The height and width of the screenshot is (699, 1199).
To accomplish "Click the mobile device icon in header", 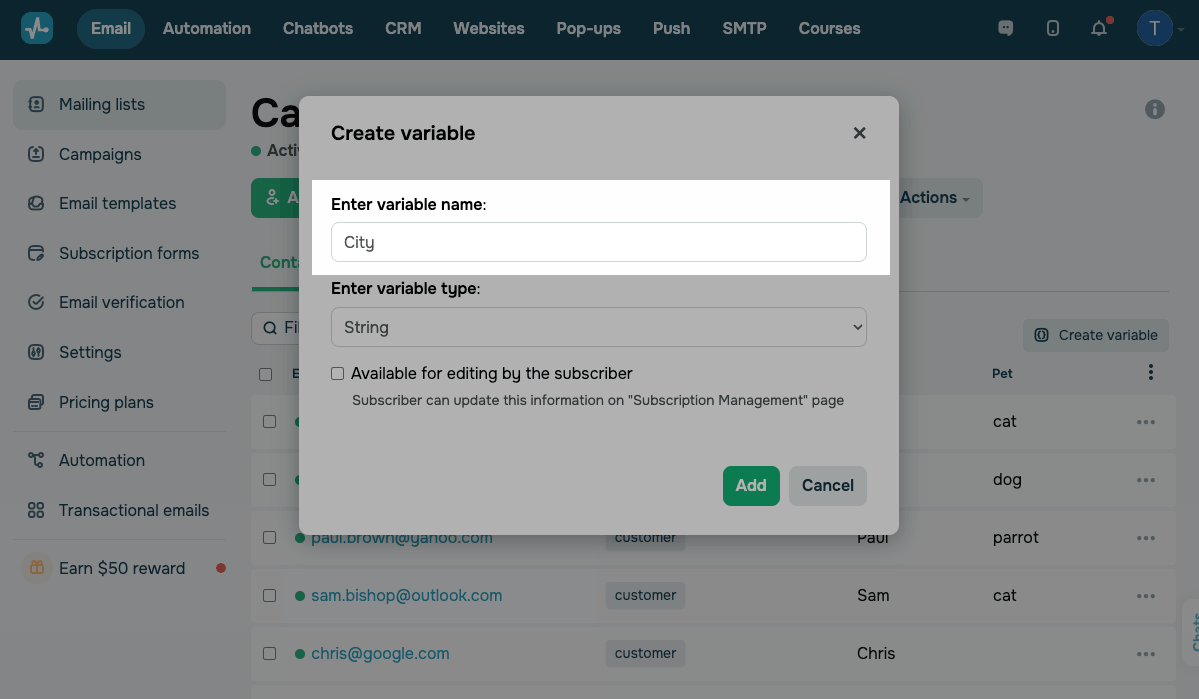I will [x=1052, y=28].
